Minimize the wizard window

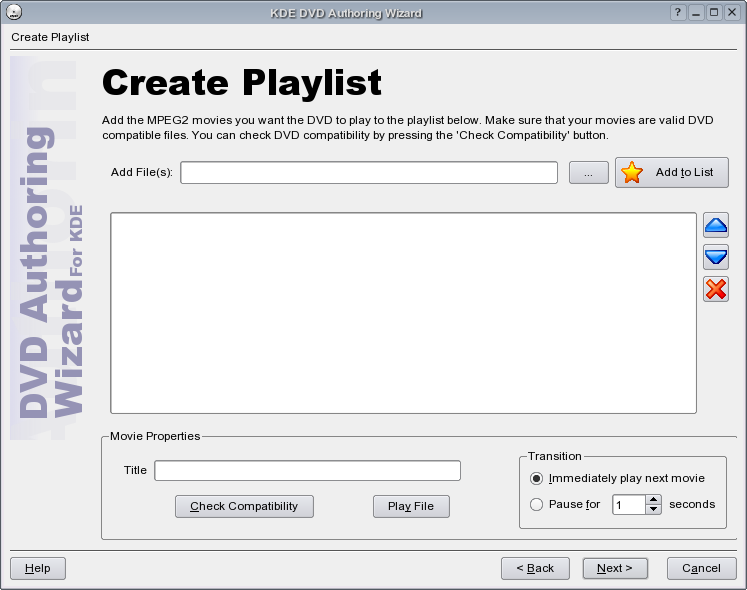696,12
